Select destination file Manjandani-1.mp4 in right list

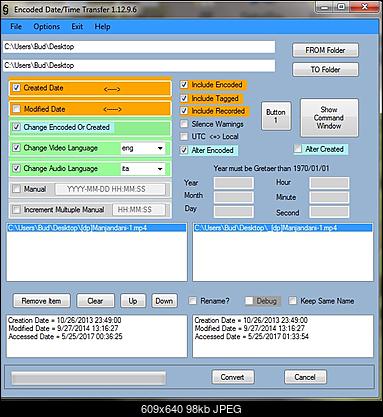coord(283,228)
